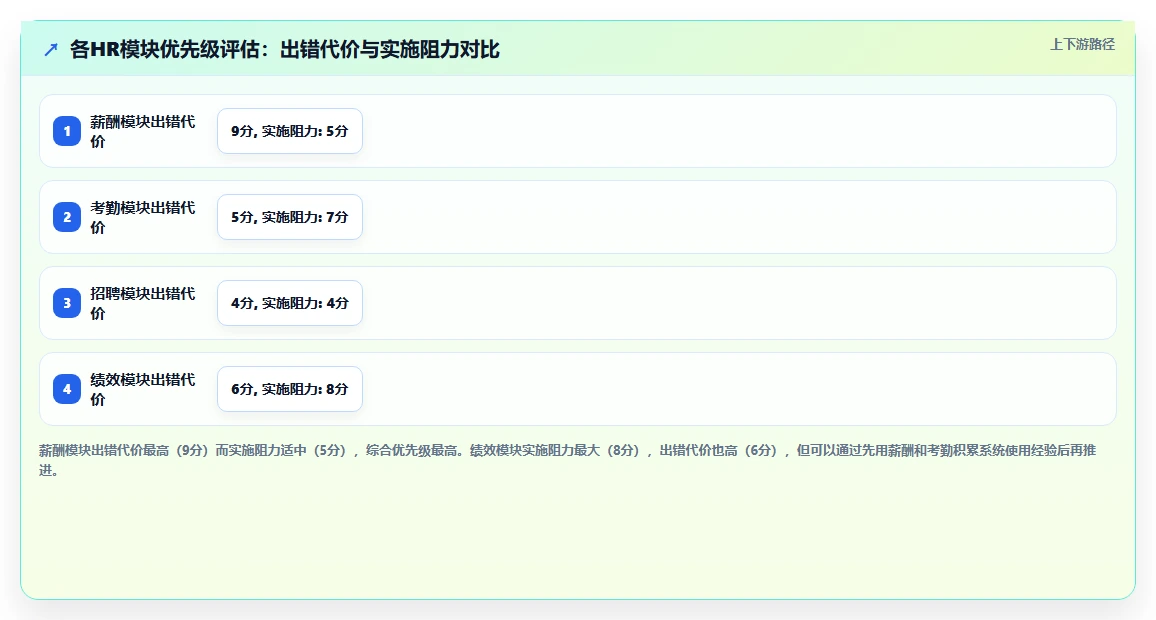Click the value box 5分, 实施阻力: 7分
This screenshot has width=1156, height=620.
[x=290, y=217]
